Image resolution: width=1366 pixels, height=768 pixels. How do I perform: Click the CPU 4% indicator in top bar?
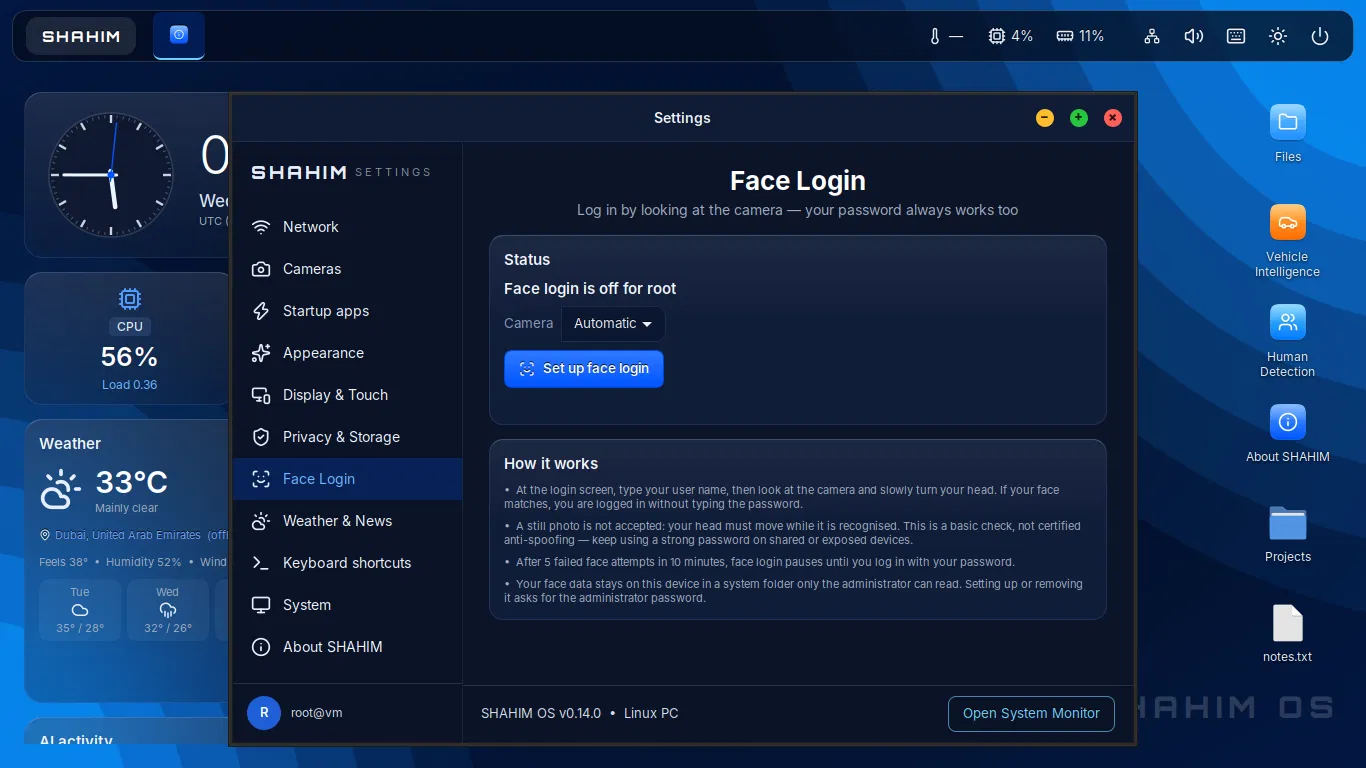[x=1010, y=36]
